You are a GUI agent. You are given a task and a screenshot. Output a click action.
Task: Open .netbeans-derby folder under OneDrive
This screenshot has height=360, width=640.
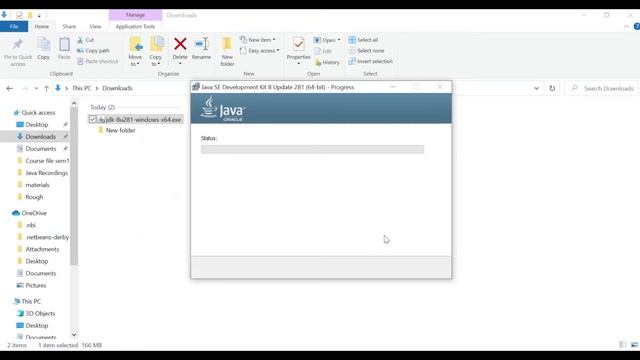pos(47,237)
